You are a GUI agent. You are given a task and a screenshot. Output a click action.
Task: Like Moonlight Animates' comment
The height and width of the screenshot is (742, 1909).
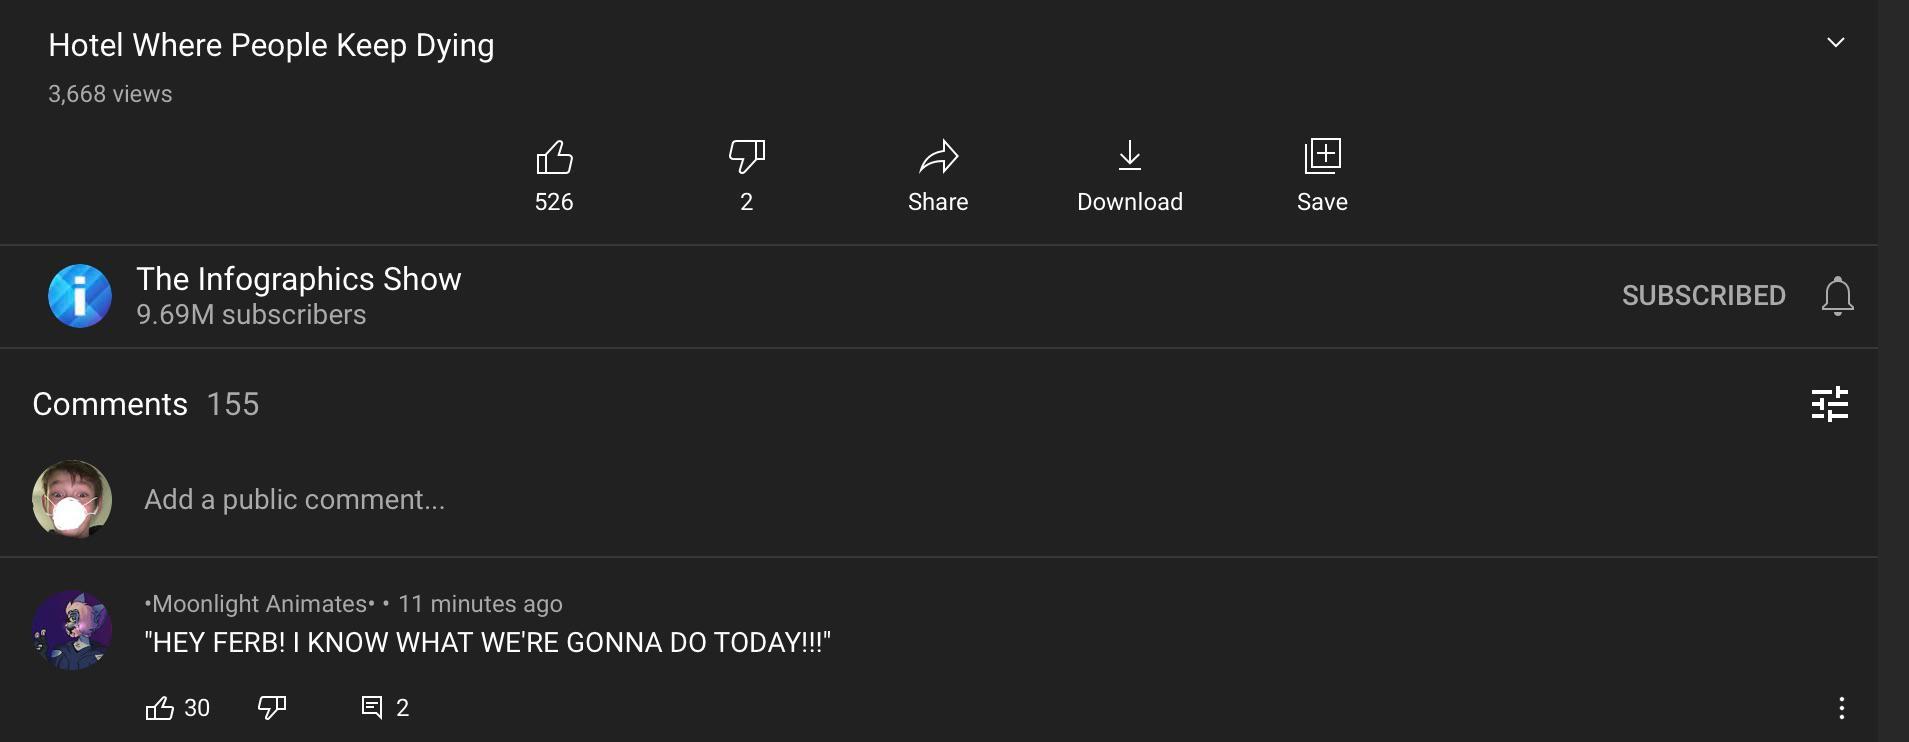pos(160,708)
